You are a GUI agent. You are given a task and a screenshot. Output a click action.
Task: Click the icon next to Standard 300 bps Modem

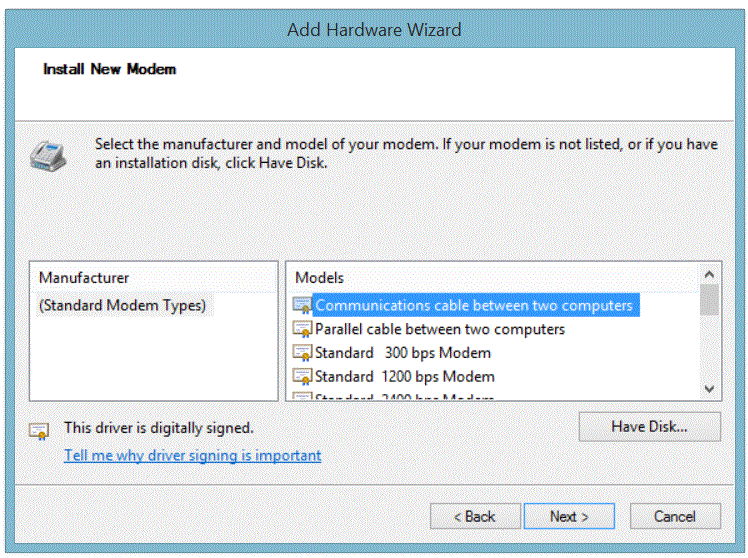point(302,353)
